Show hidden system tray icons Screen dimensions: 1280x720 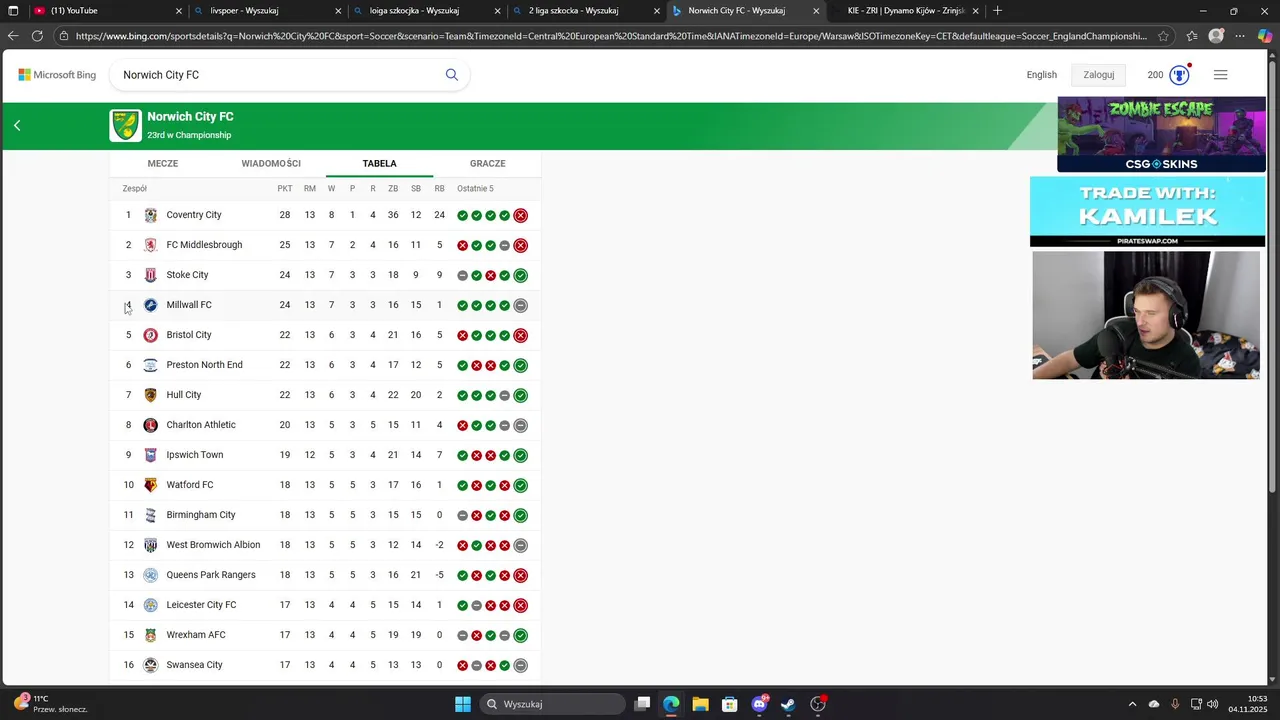coord(1132,704)
